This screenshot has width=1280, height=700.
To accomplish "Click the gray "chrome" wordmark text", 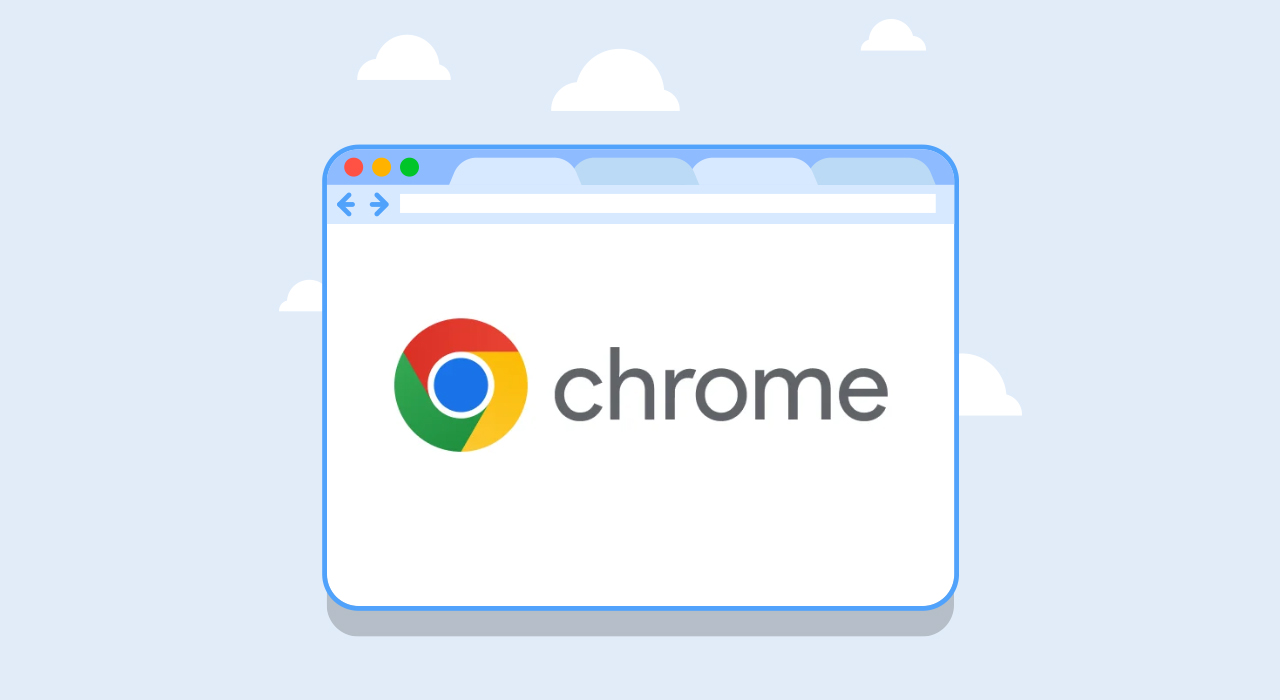I will click(x=721, y=385).
